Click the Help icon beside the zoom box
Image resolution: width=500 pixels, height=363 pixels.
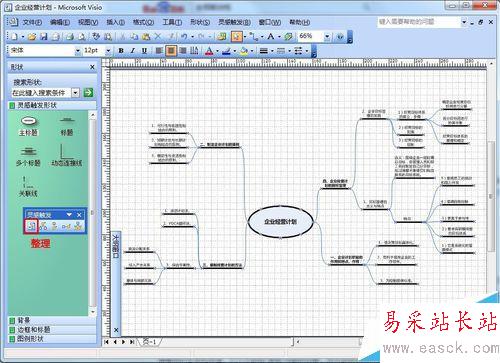click(340, 36)
